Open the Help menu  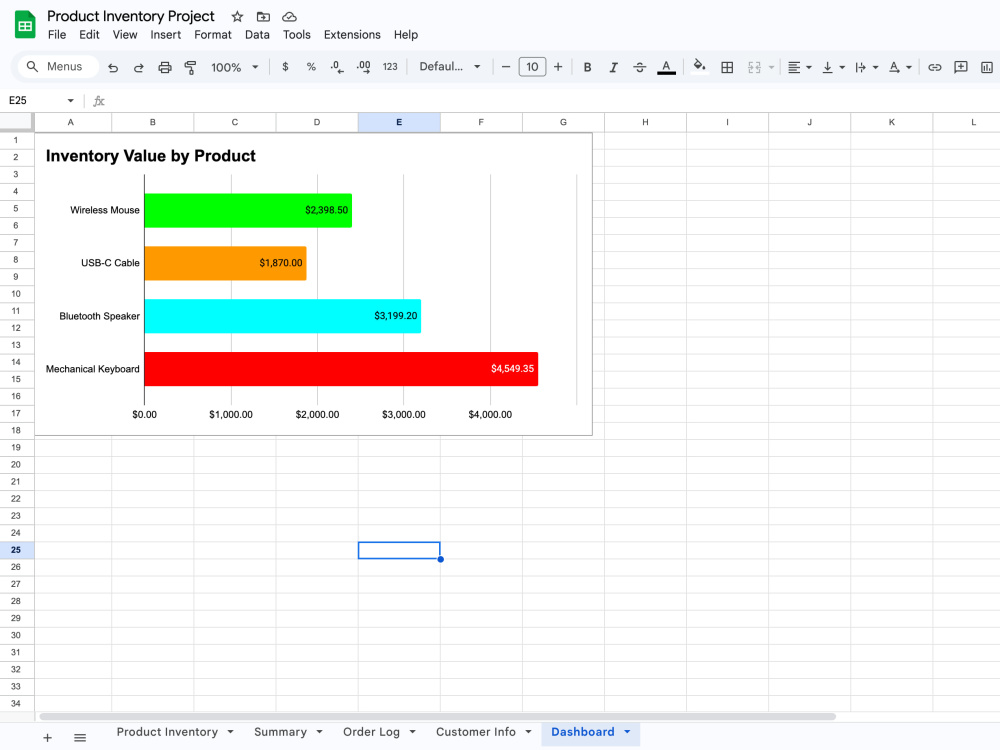[406, 34]
